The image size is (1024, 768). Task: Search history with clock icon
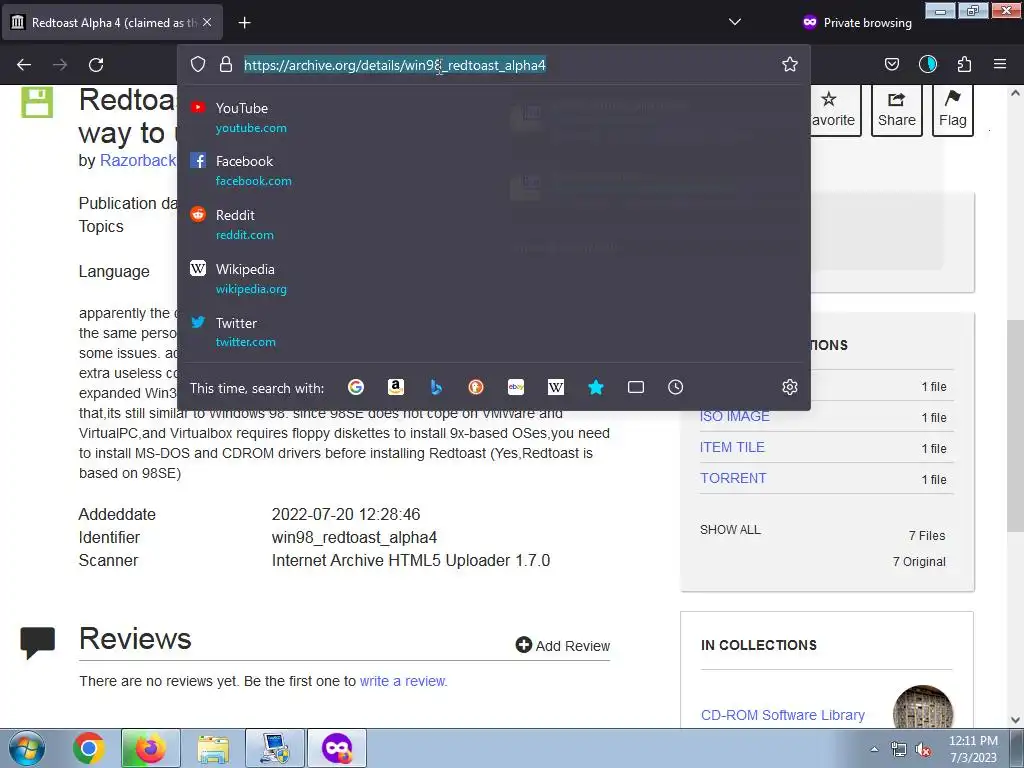[675, 387]
